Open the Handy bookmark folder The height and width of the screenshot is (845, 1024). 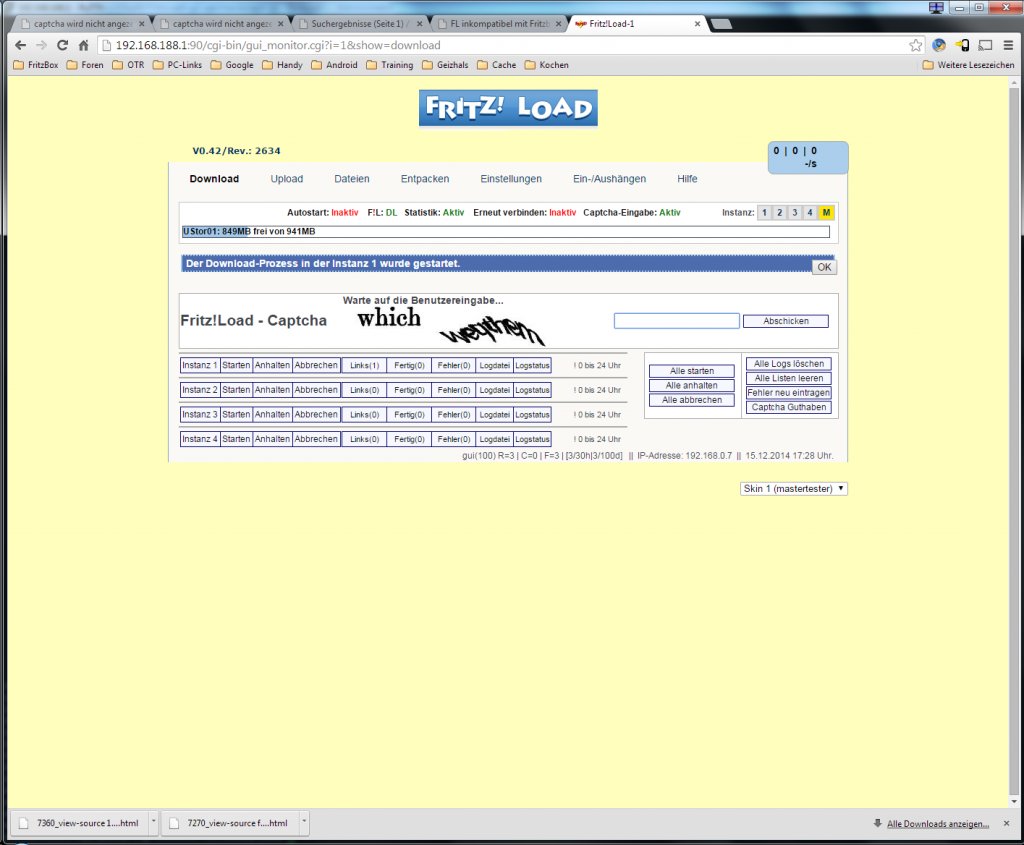[283, 65]
